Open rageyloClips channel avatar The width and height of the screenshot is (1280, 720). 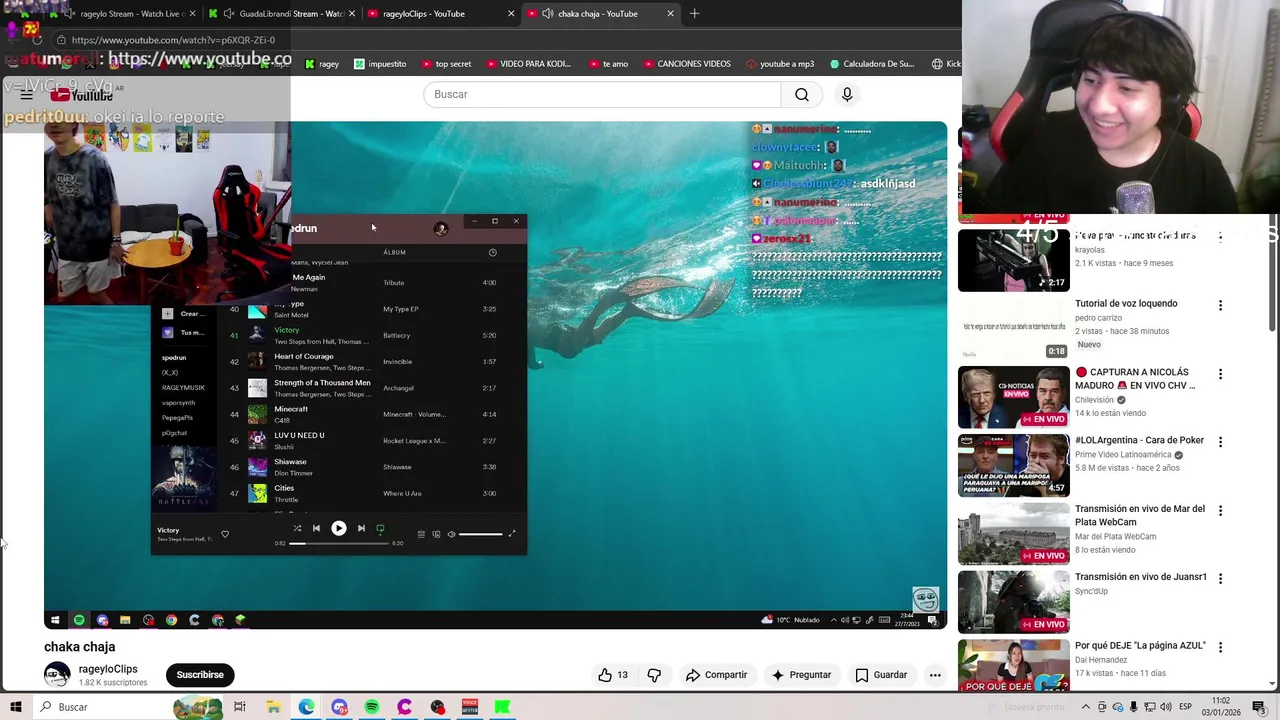point(57,675)
